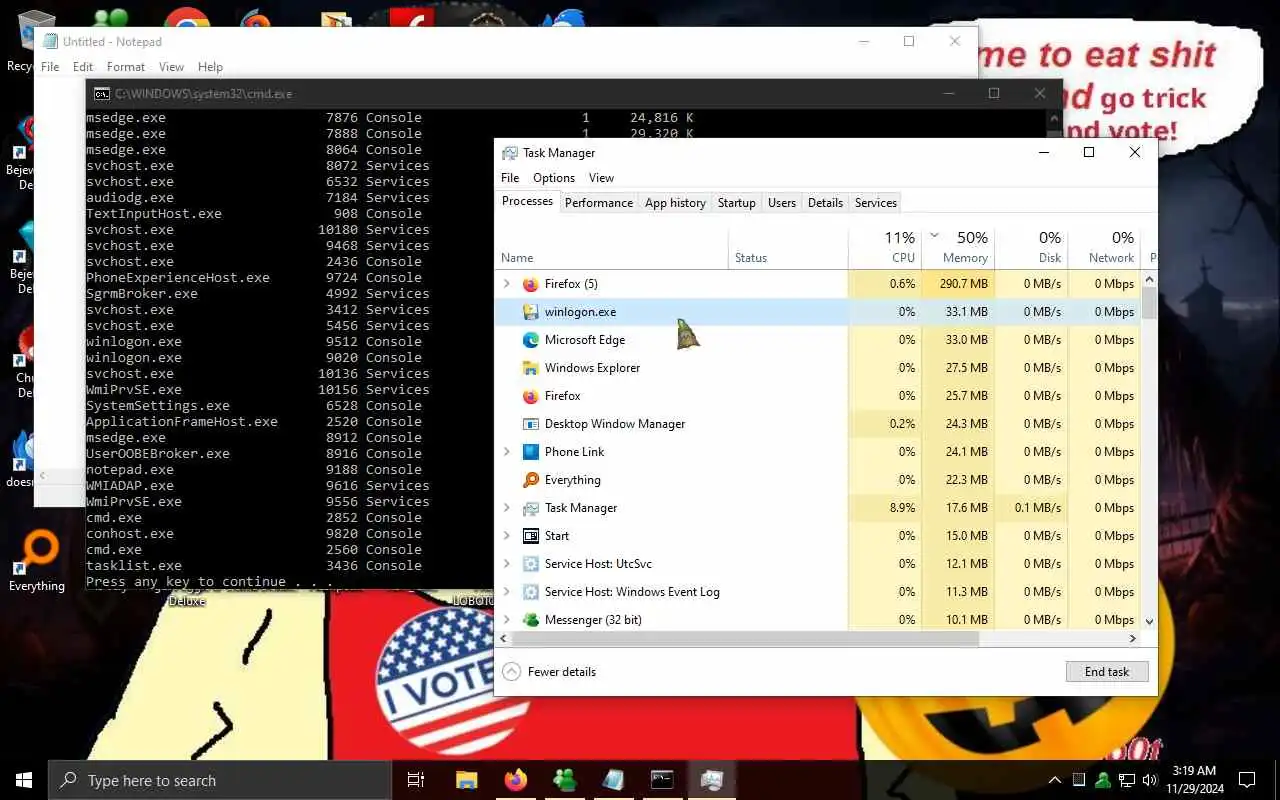Screen dimensions: 1280x800
Task: Switch to the Performance tab
Action: click(599, 202)
